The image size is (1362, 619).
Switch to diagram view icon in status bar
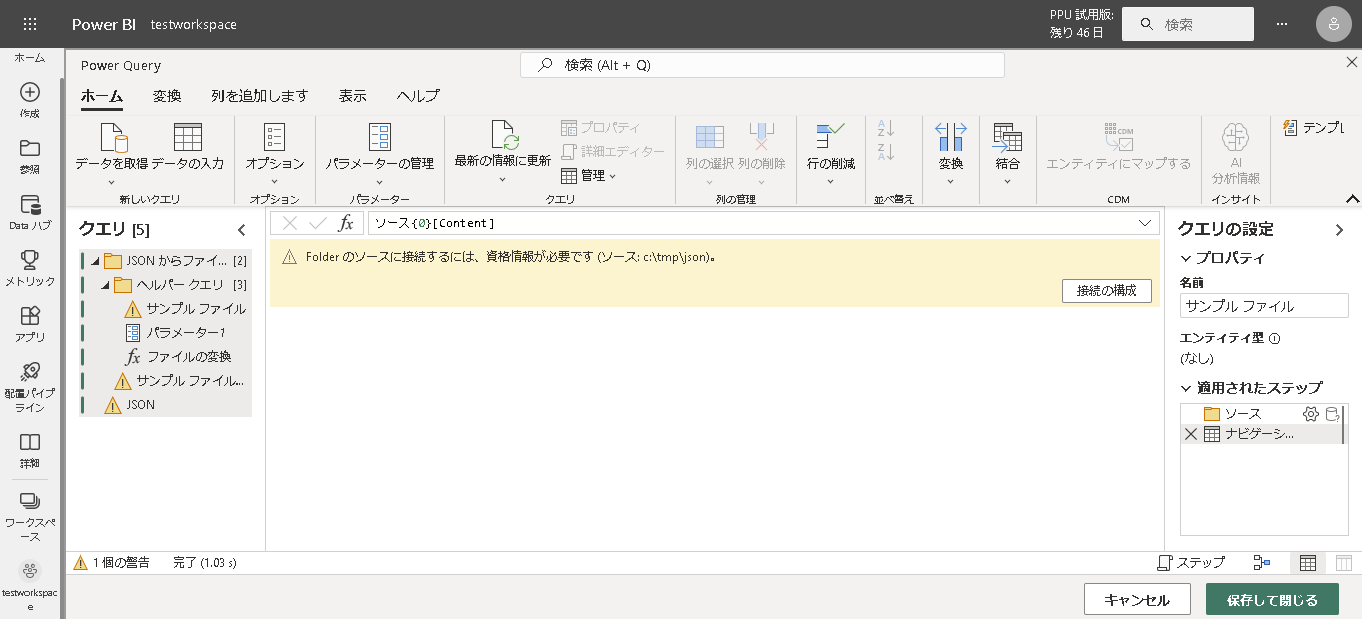click(x=1262, y=563)
